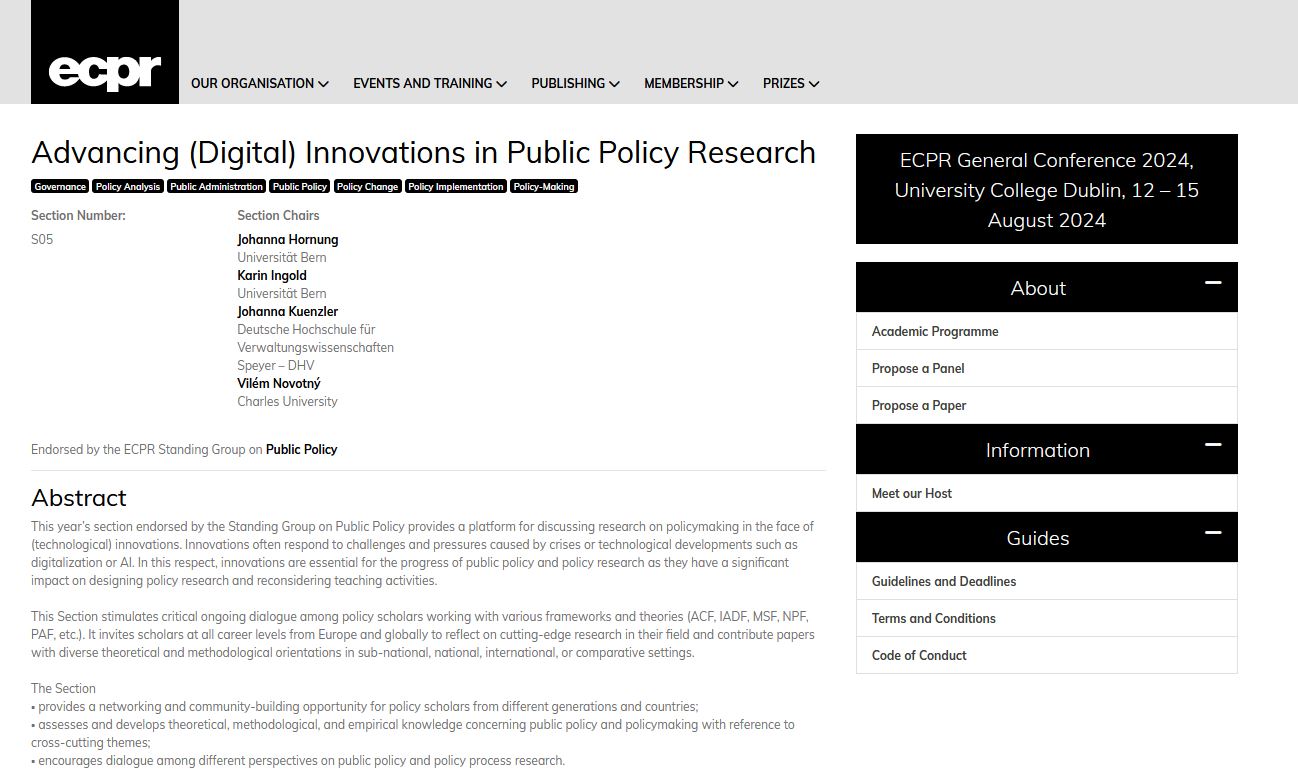
Task: Select the Policy-Making tag
Action: tap(544, 187)
